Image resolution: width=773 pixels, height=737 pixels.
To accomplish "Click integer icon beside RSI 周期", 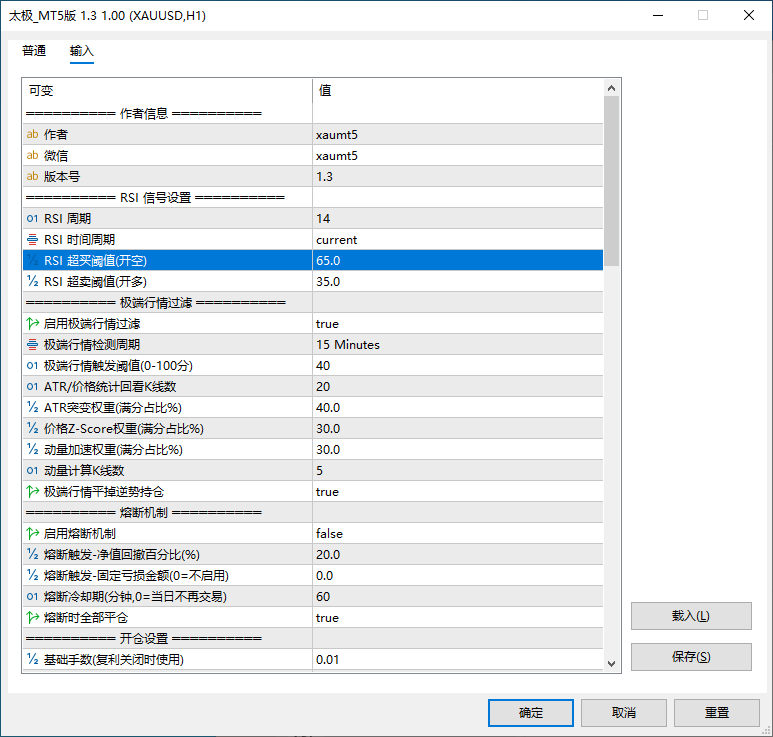I will point(33,218).
